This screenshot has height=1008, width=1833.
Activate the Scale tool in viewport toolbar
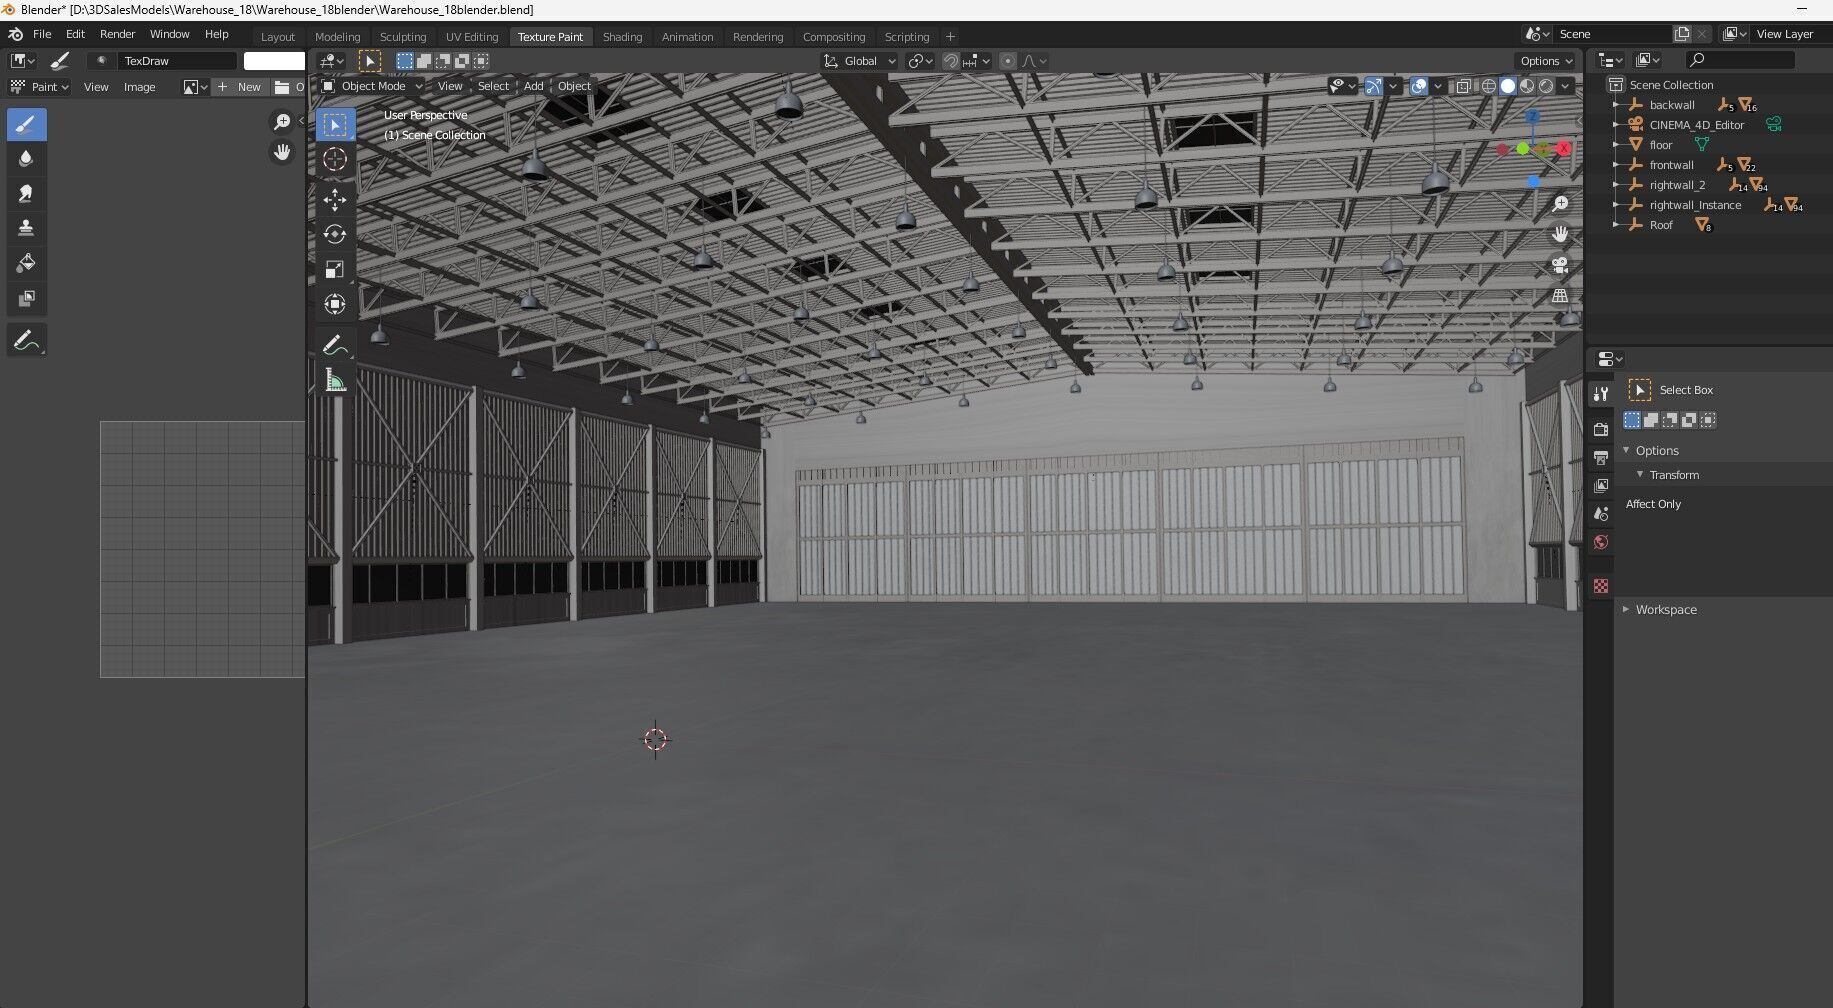(x=335, y=269)
